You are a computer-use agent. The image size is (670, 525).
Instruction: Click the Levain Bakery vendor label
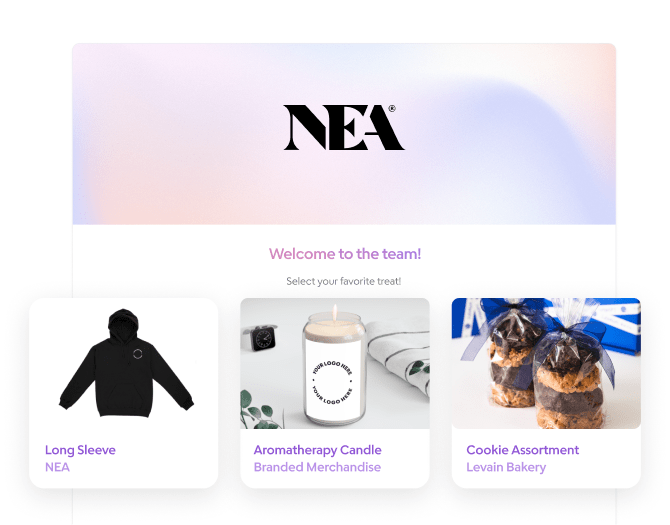tap(506, 467)
